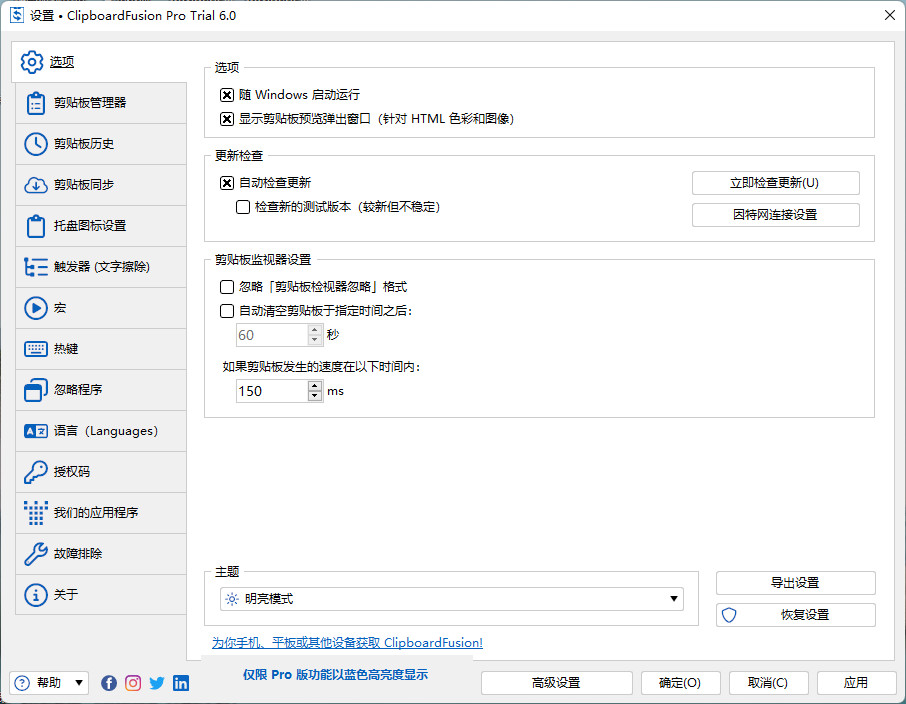Increase the 150 ms spinner value
Viewport: 906px width, 704px height.
[315, 386]
